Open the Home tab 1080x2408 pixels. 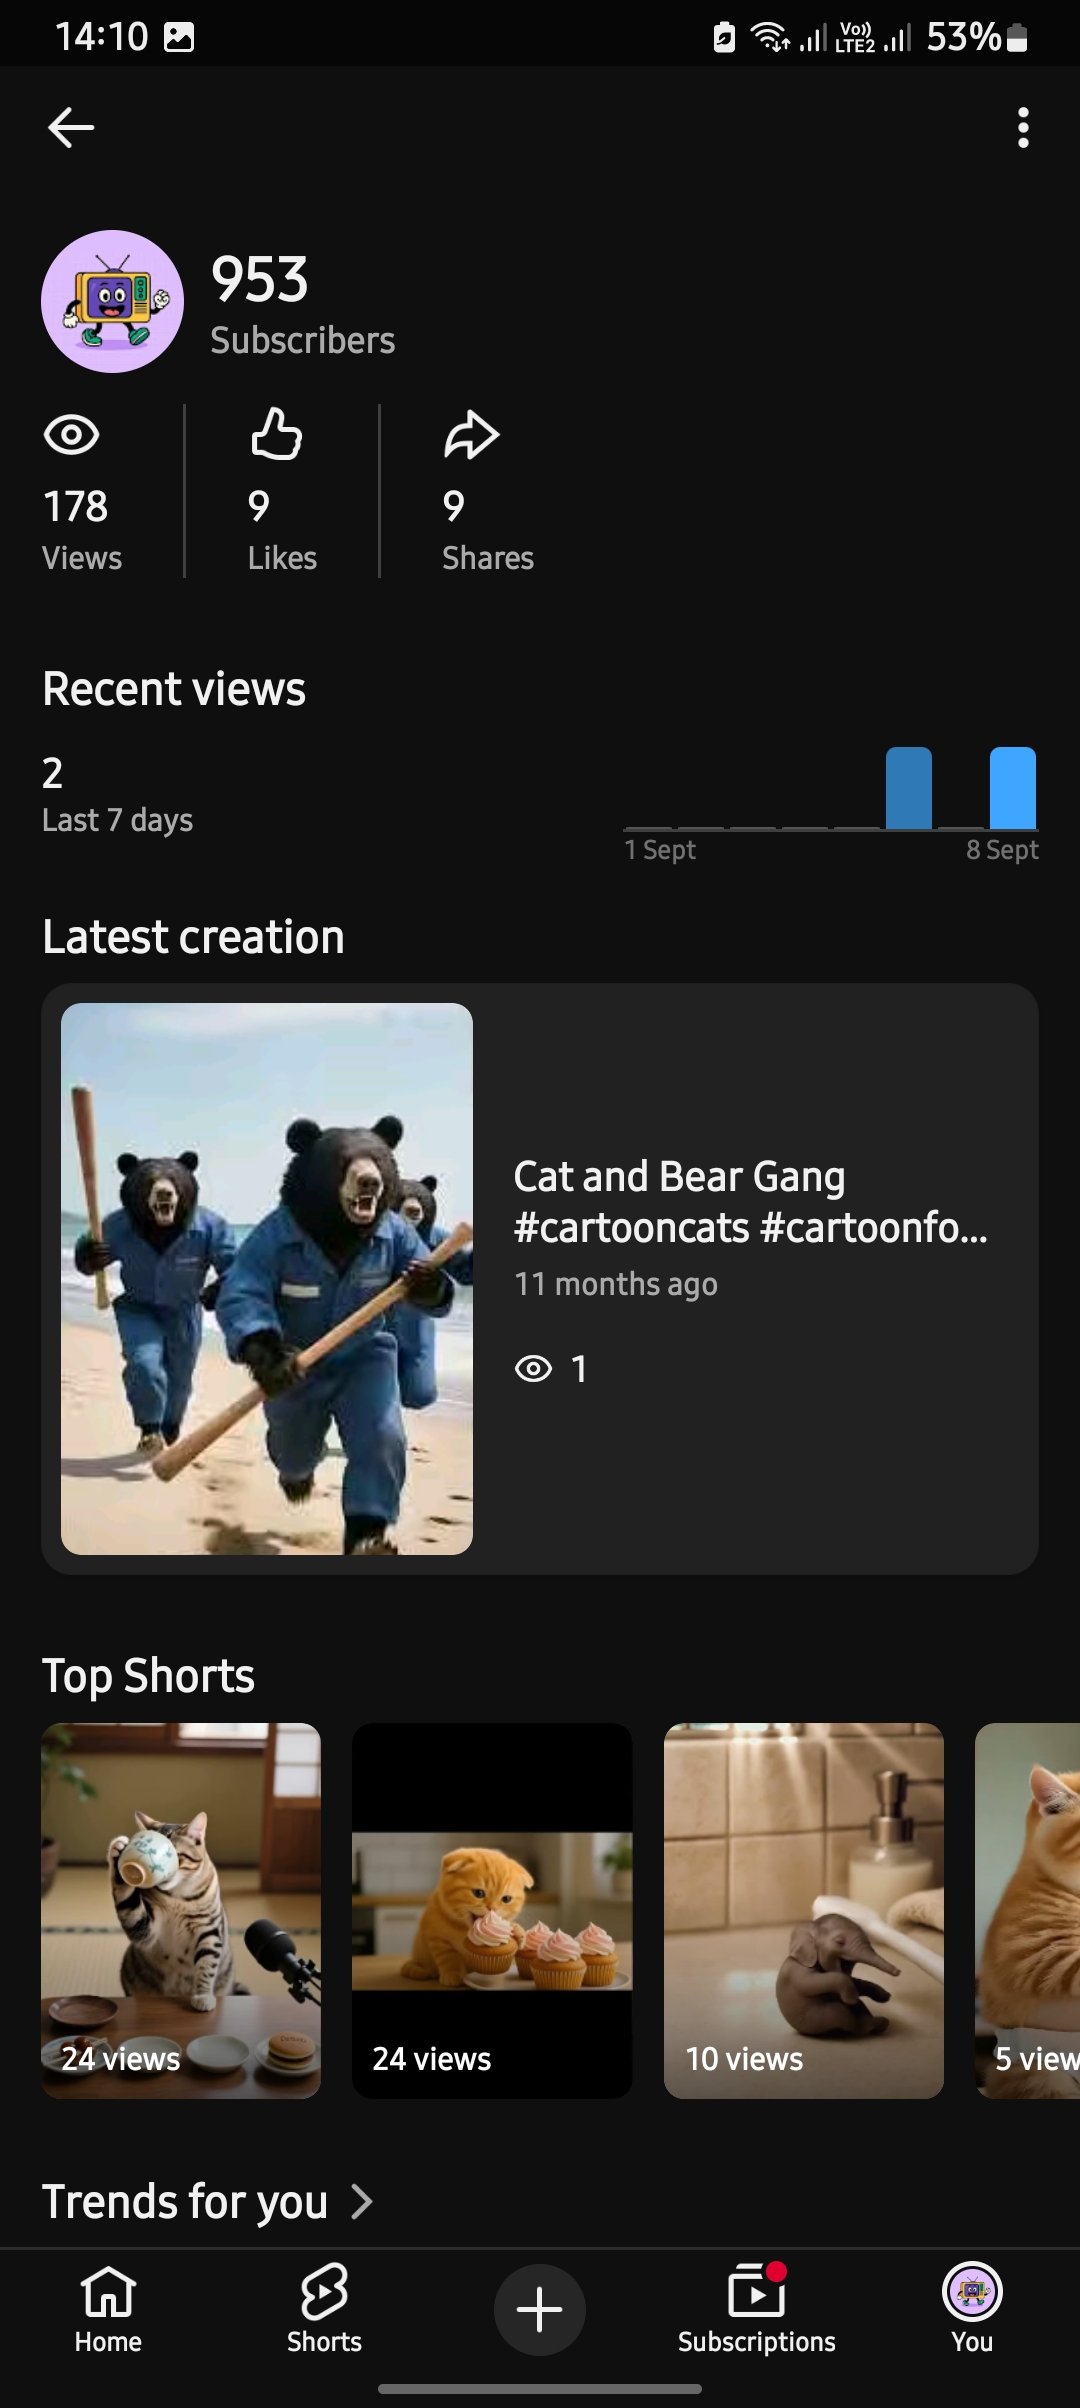108,2309
